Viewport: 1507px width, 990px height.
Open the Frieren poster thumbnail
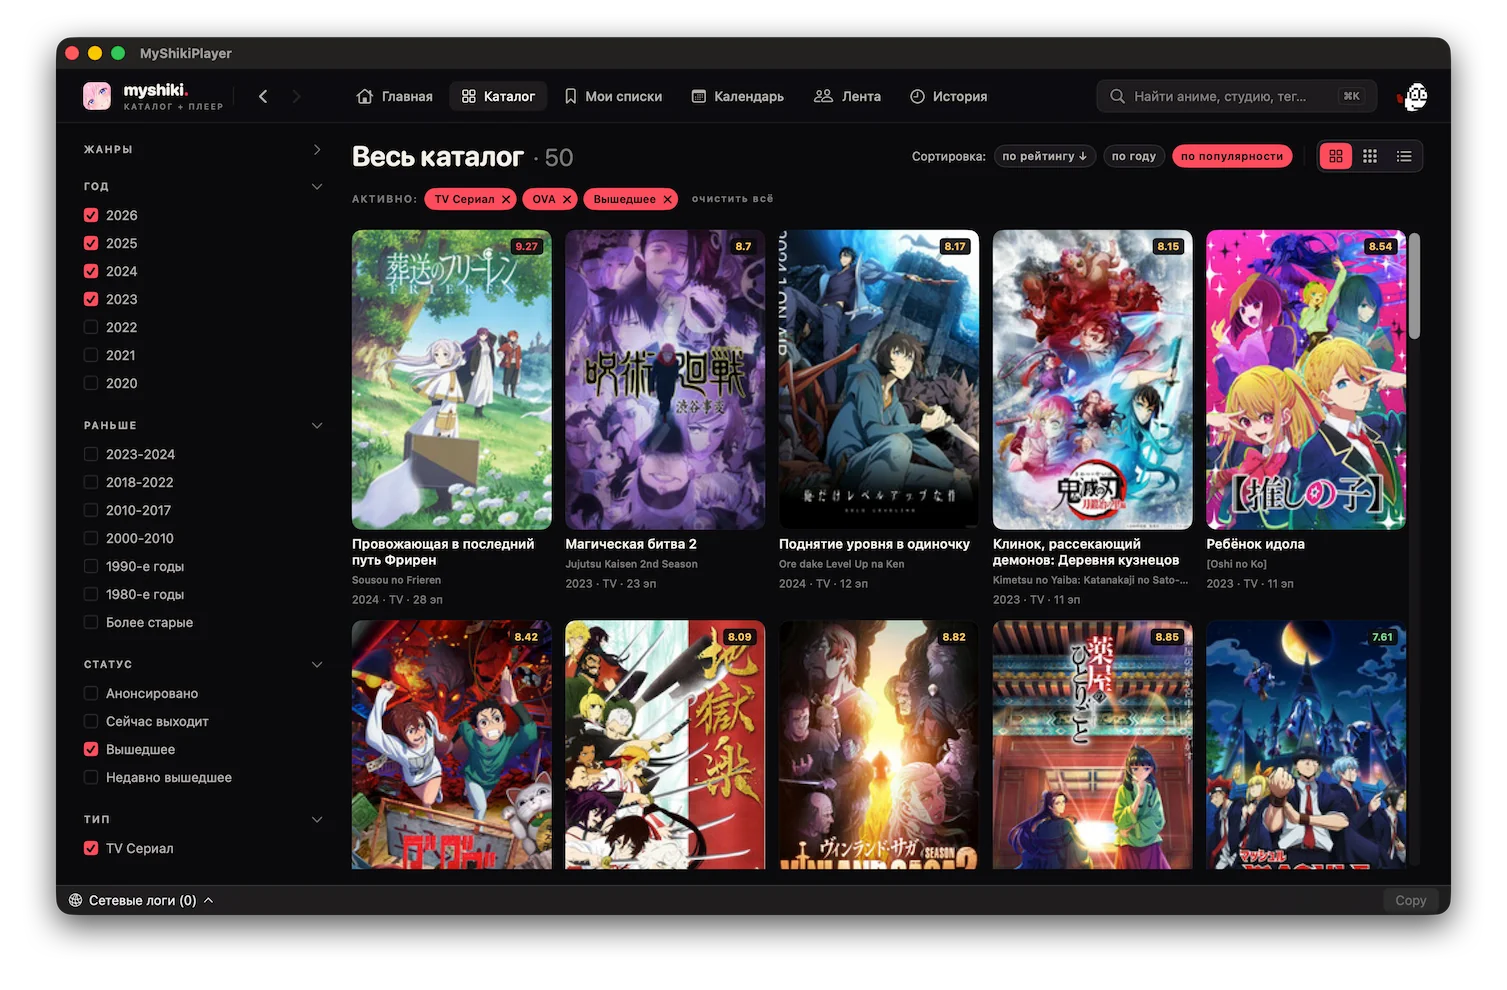pyautogui.click(x=452, y=380)
